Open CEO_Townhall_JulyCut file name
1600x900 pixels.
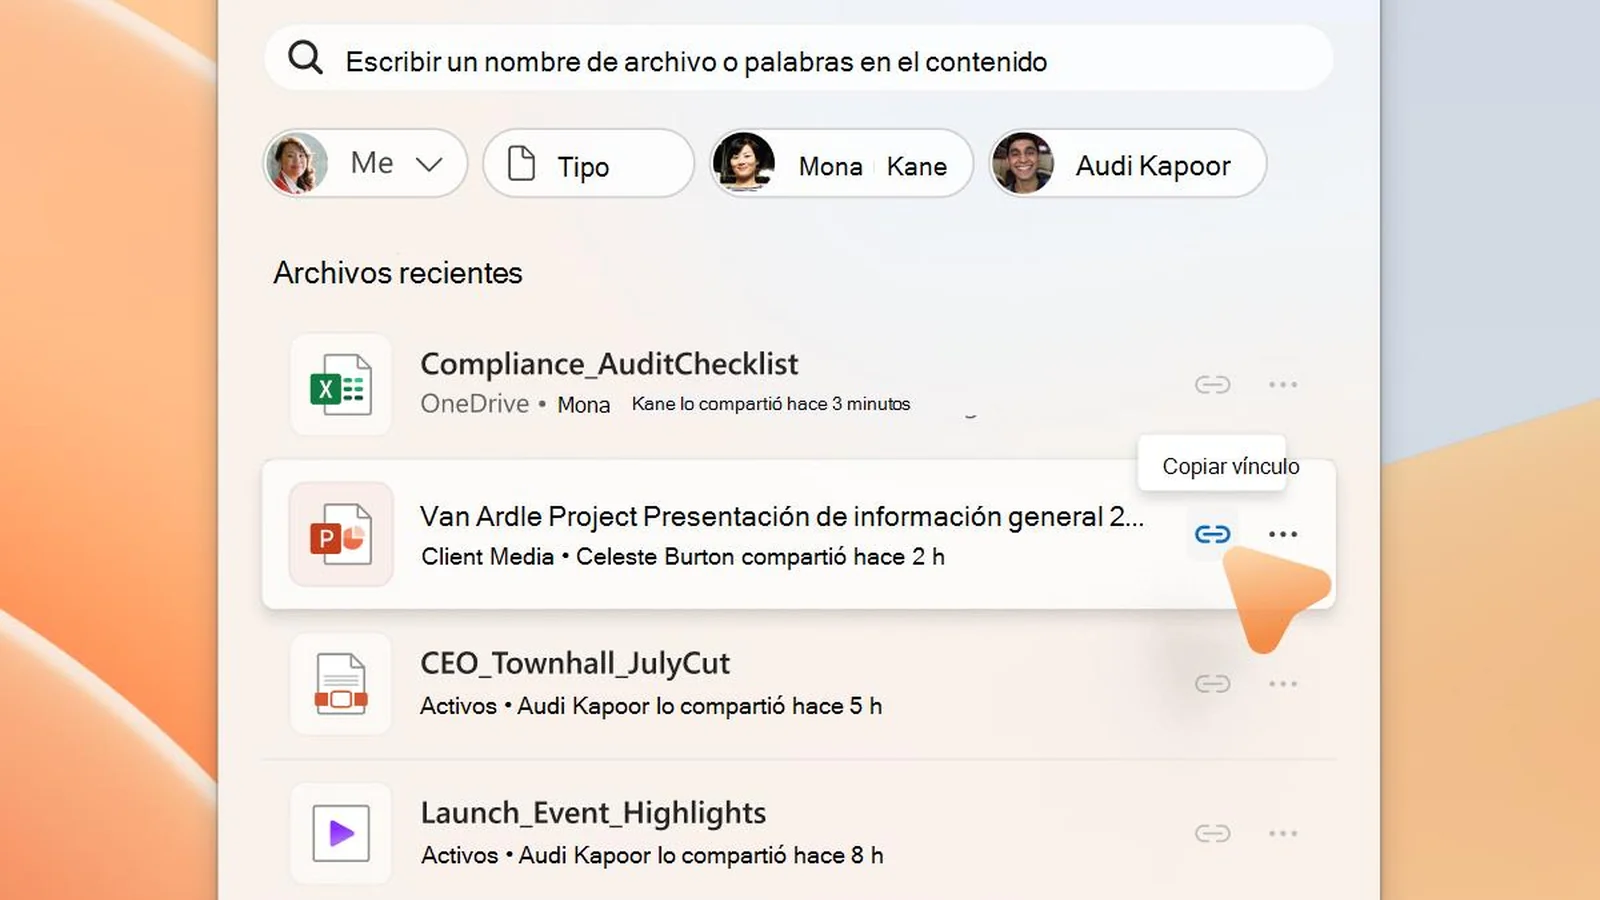click(575, 663)
